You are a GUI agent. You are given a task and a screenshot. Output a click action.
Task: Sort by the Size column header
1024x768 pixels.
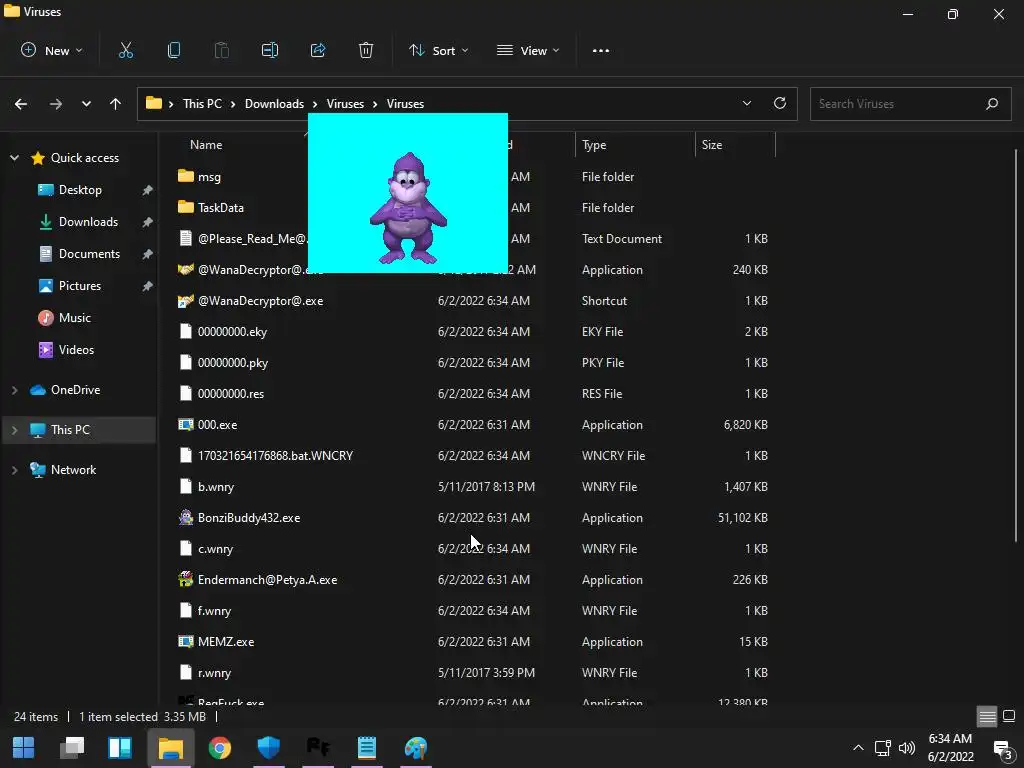712,145
